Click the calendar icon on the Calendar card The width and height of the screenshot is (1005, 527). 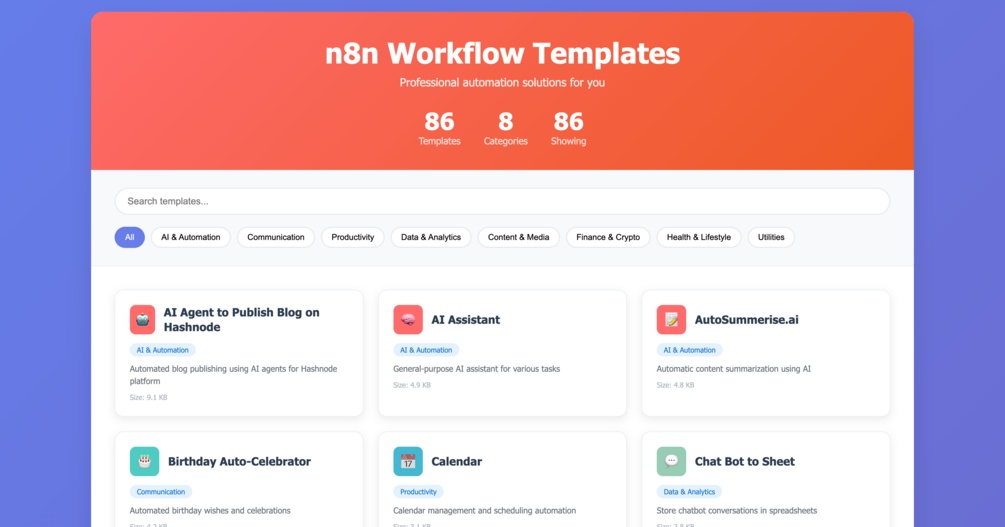pos(408,461)
